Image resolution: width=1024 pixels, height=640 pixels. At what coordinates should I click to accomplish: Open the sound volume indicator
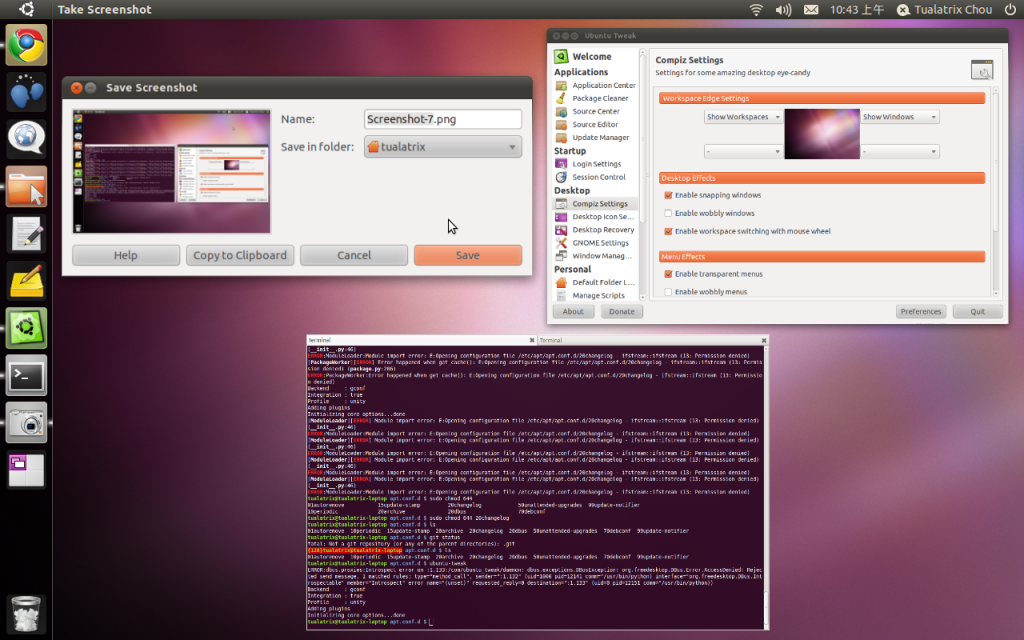click(x=783, y=9)
